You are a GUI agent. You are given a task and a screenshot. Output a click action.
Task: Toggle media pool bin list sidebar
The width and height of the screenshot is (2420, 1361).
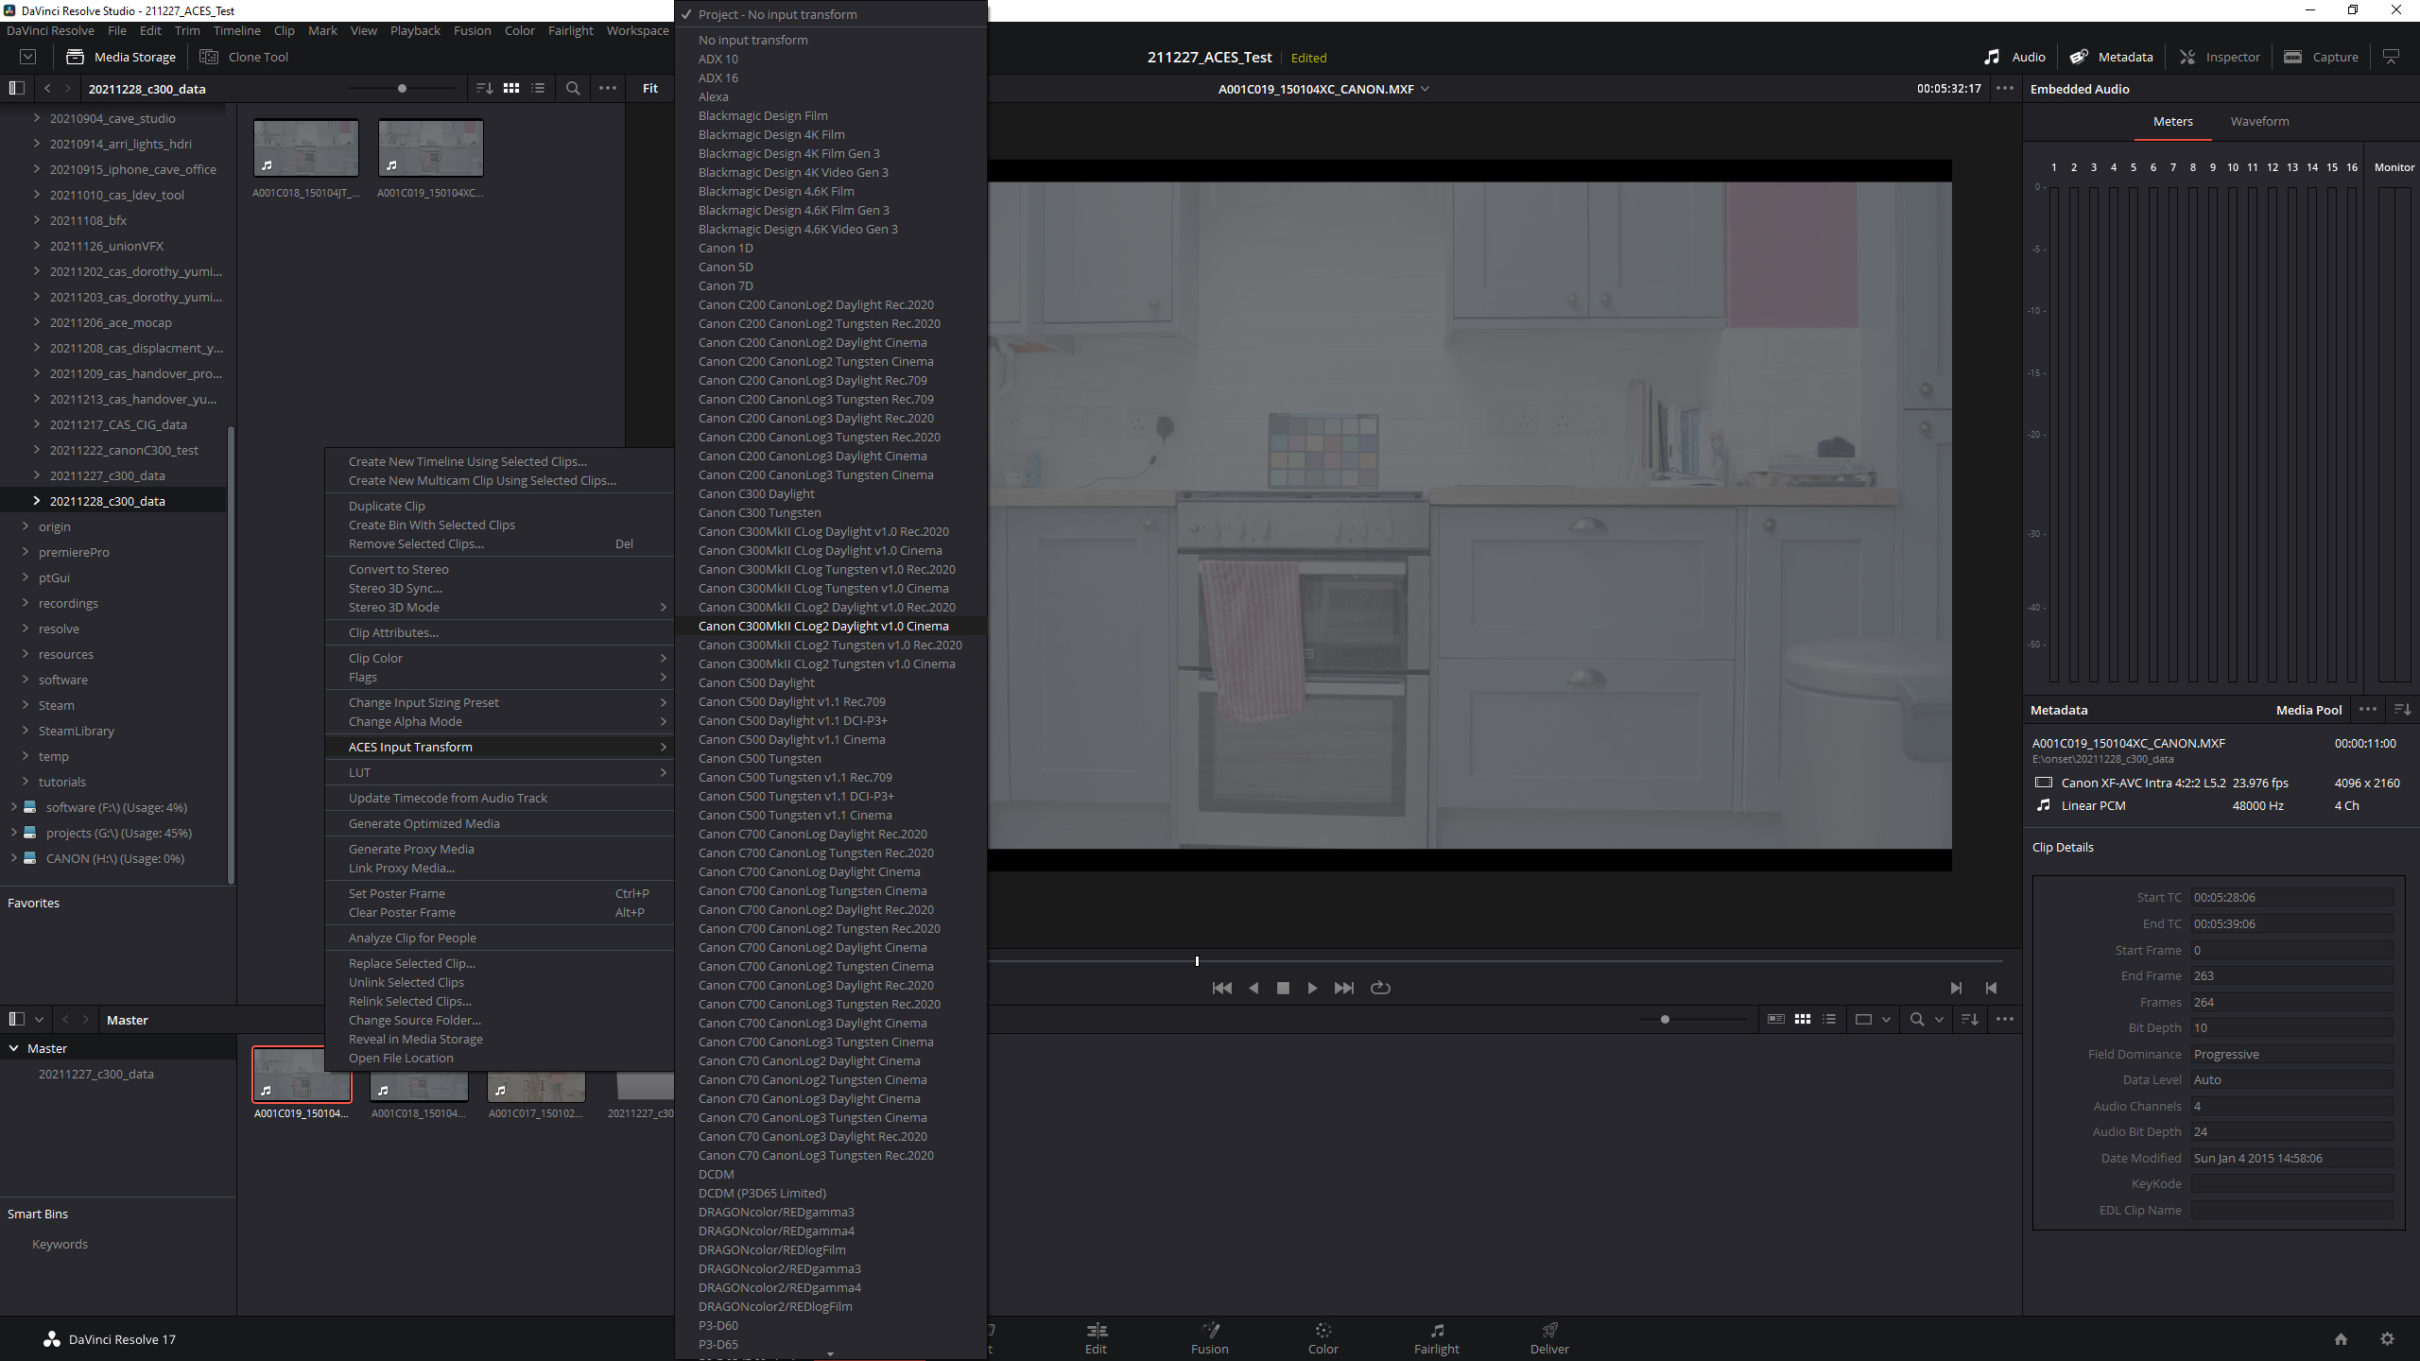point(16,1019)
